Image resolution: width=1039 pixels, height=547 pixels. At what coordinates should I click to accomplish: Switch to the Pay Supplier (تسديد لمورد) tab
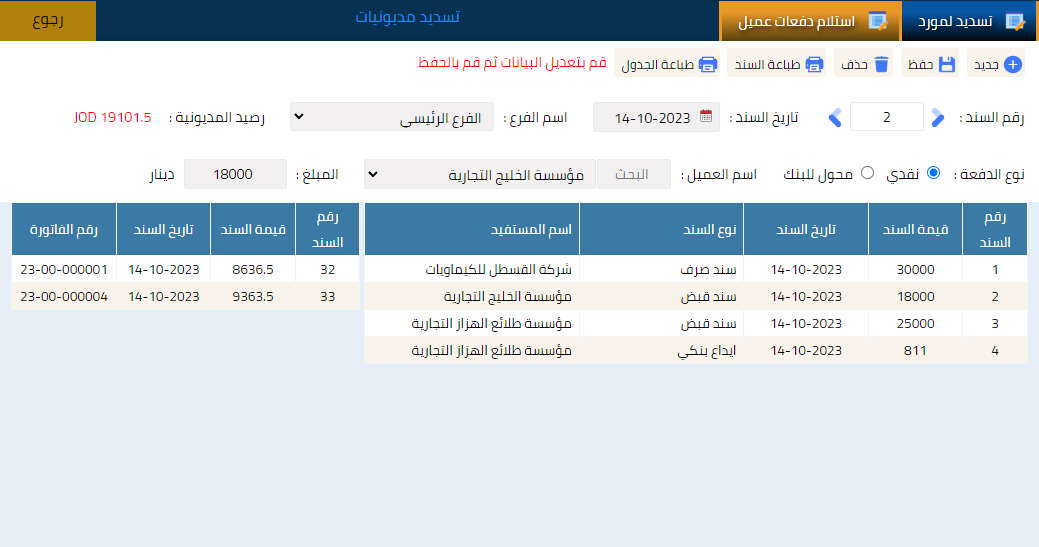[x=969, y=21]
